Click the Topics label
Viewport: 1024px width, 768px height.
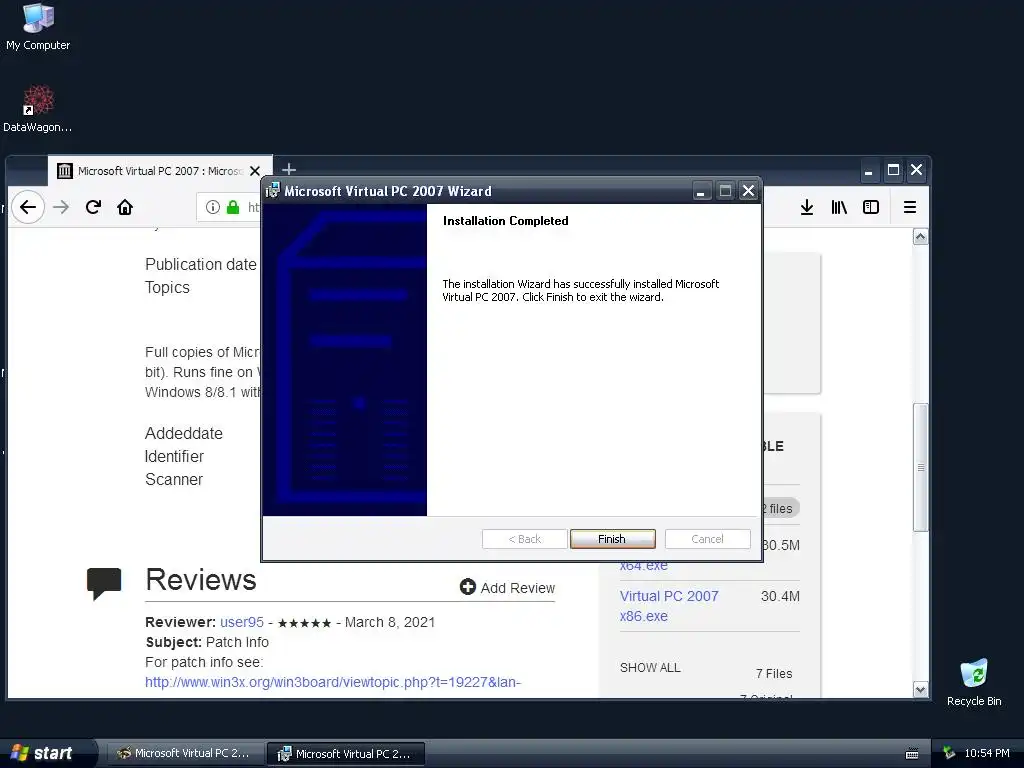[x=167, y=287]
